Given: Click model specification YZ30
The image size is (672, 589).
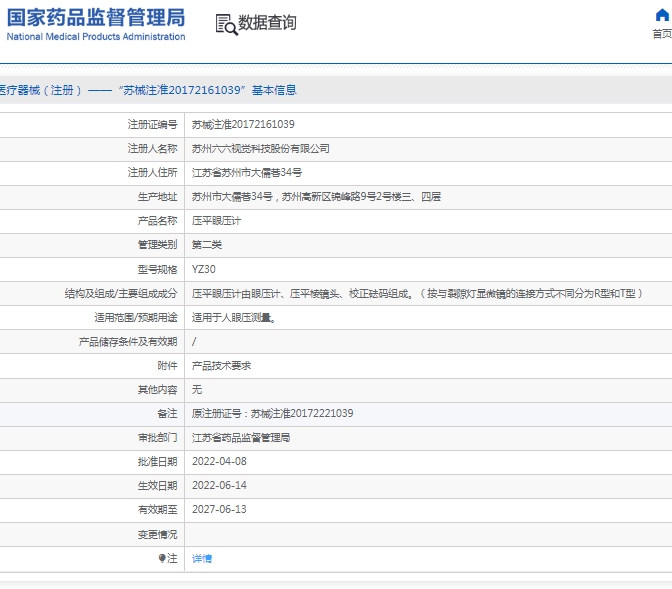Looking at the screenshot, I should click(204, 269).
